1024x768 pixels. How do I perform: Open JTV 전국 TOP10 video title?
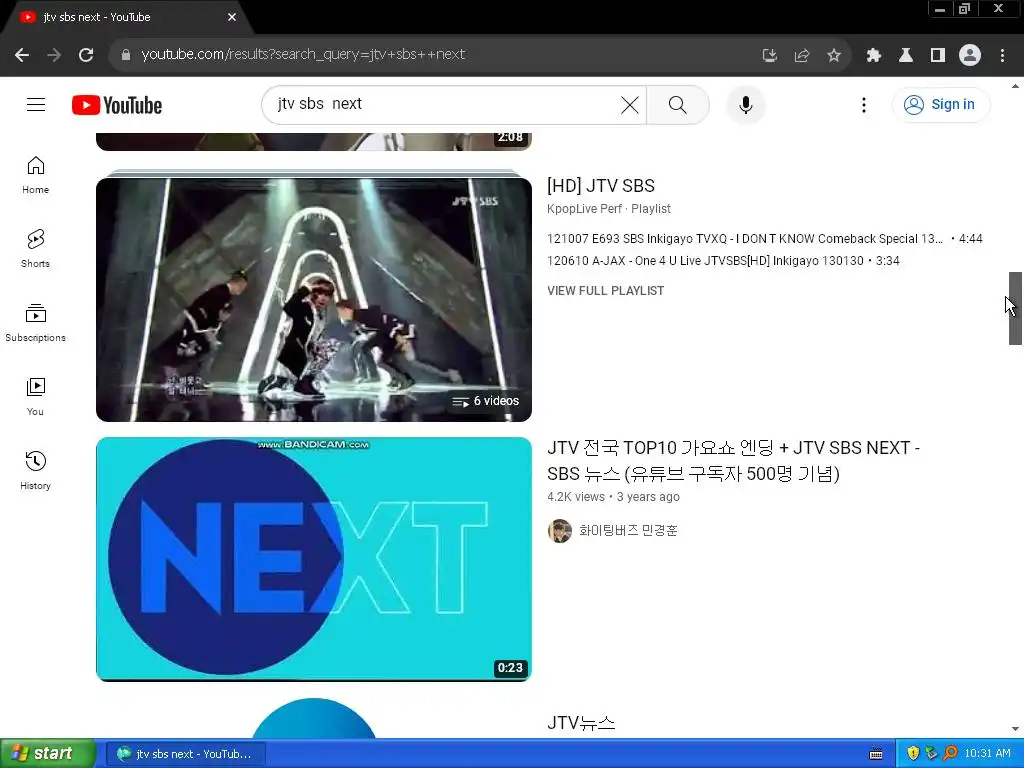[733, 460]
